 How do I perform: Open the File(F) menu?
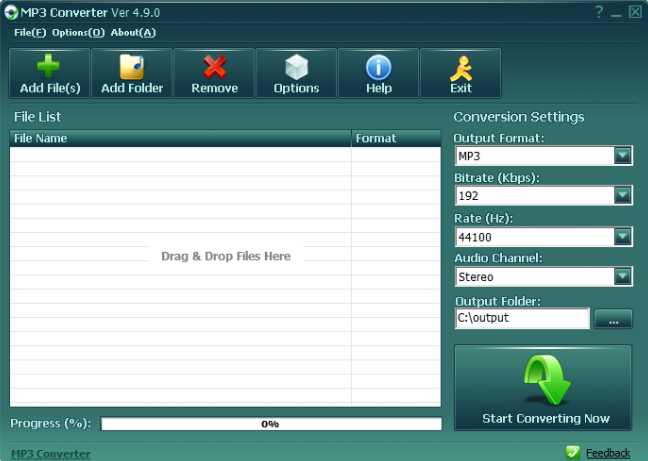click(x=30, y=33)
